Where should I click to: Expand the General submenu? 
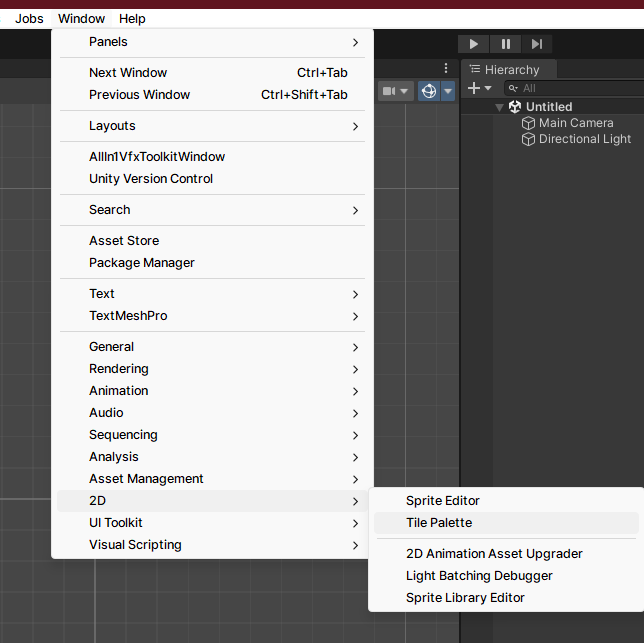point(212,347)
